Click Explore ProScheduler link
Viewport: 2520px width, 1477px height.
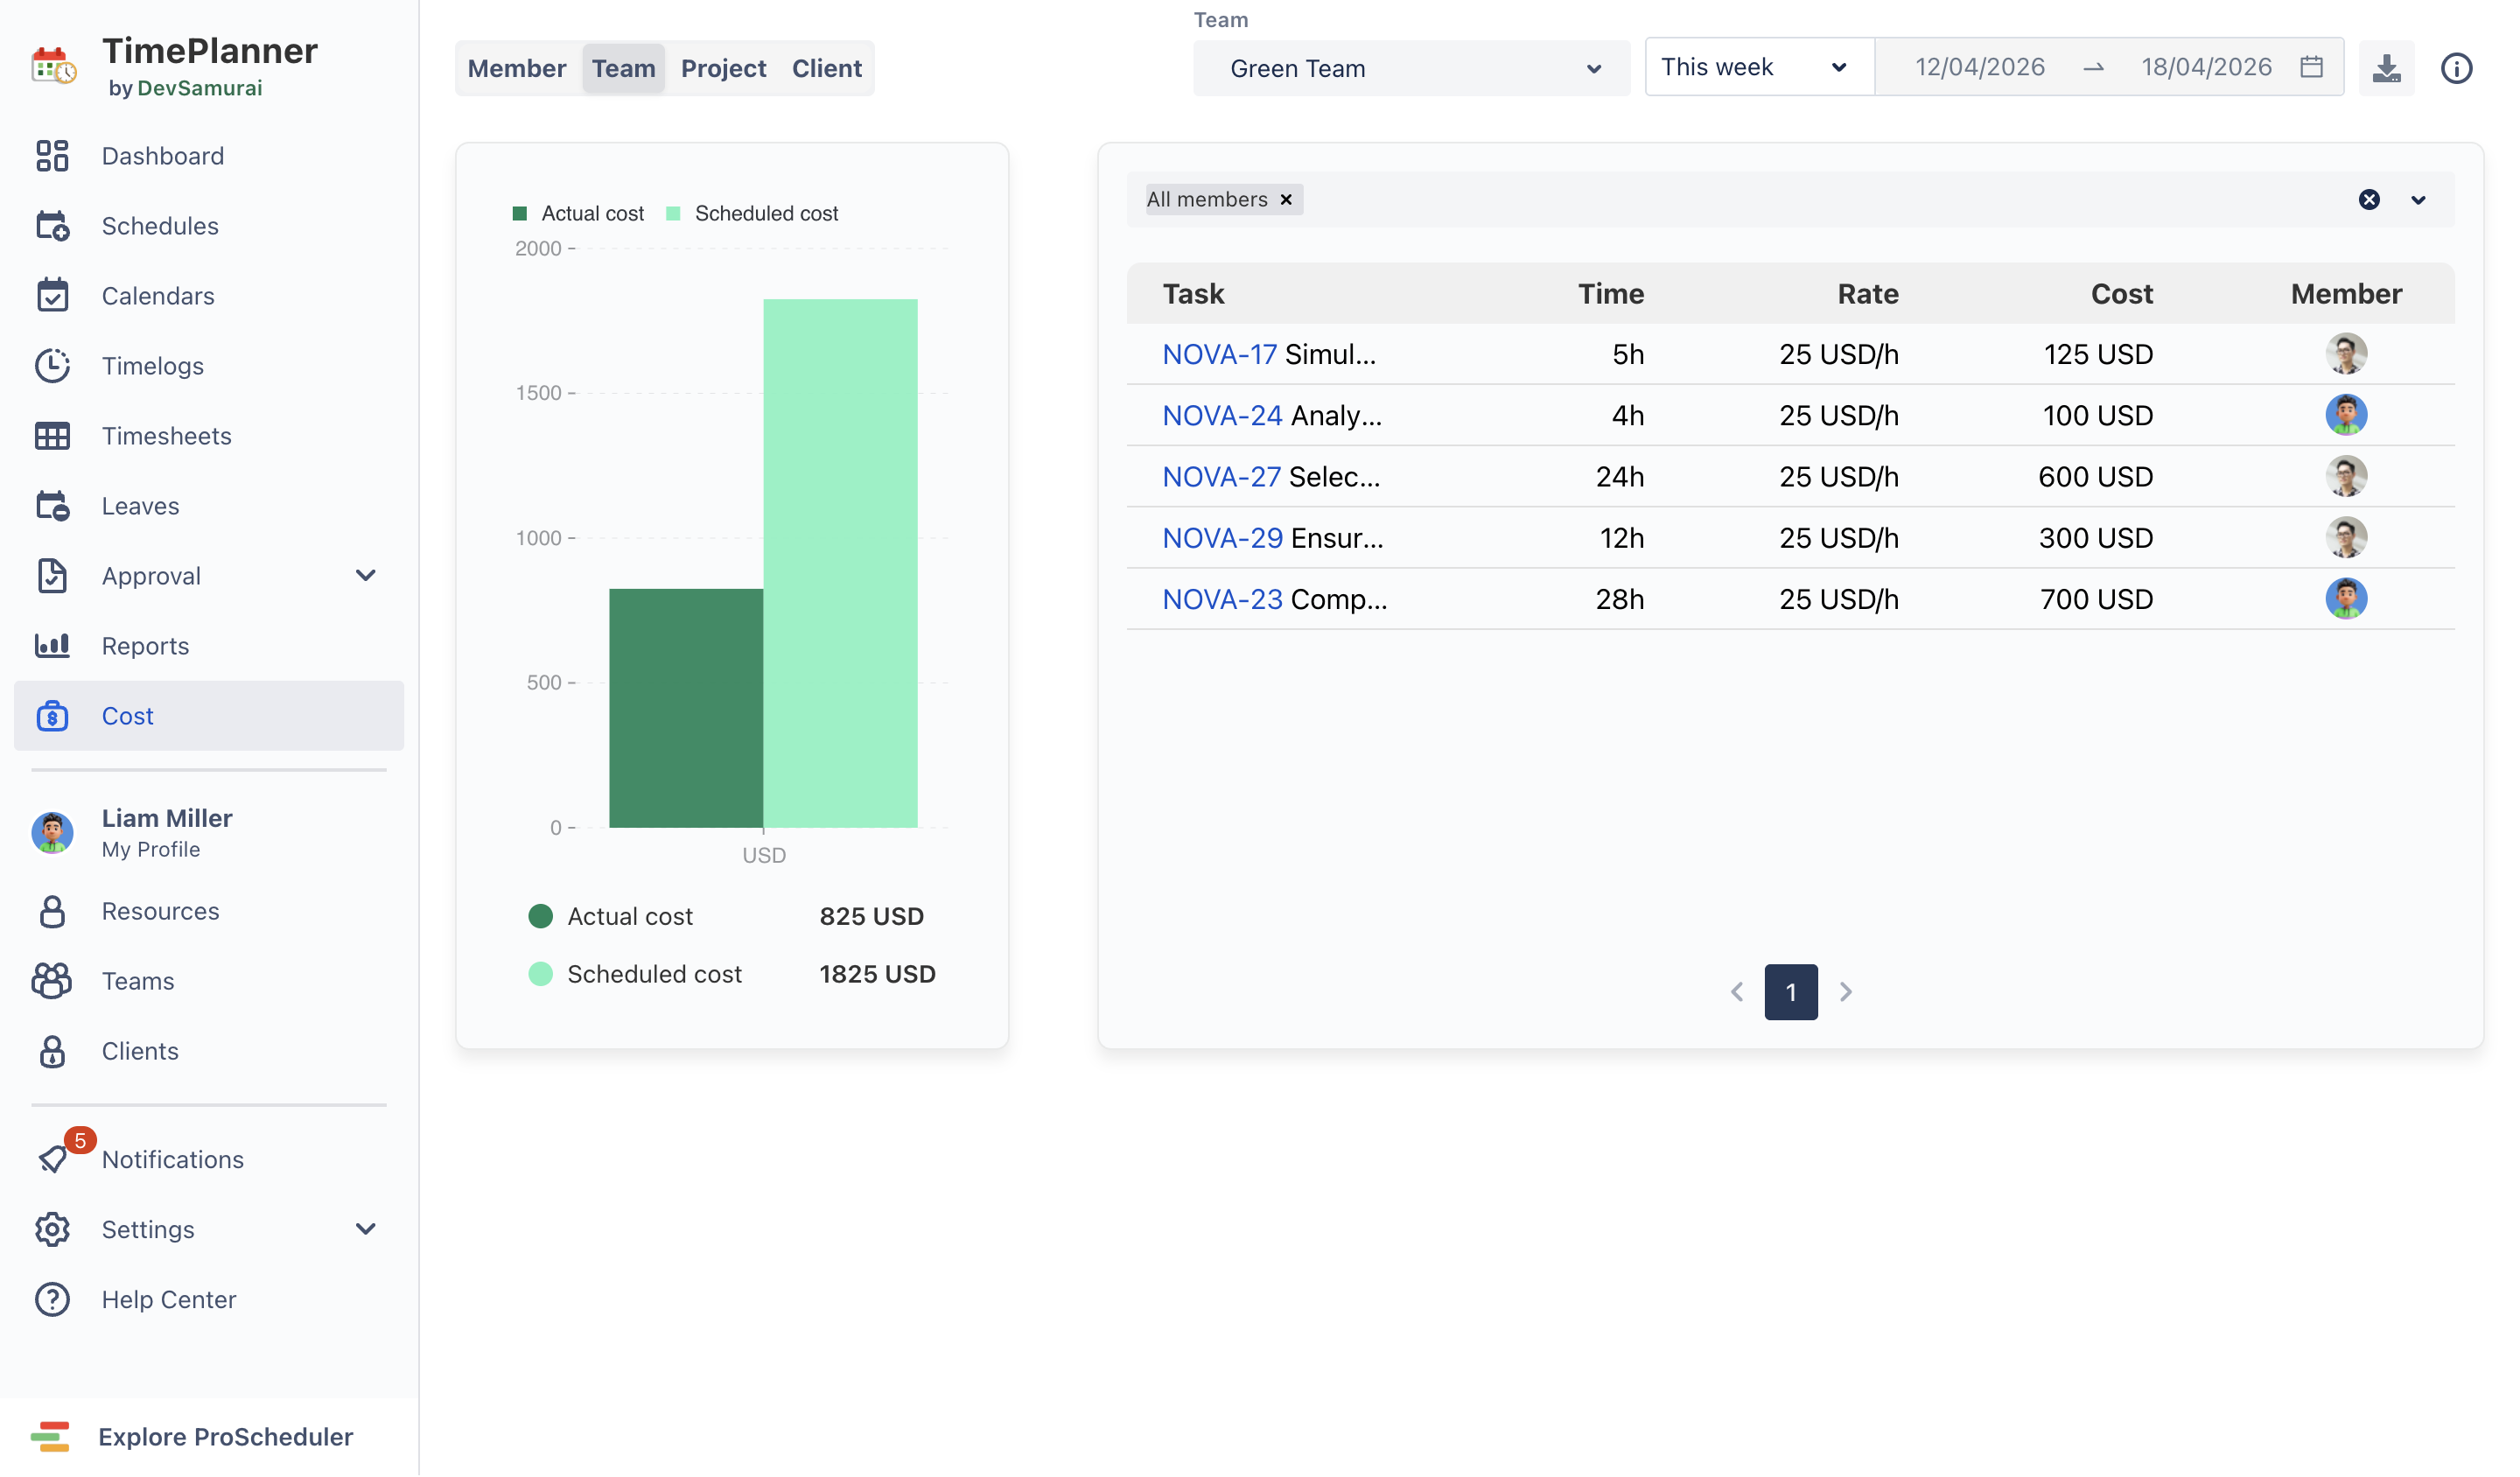pyautogui.click(x=225, y=1436)
